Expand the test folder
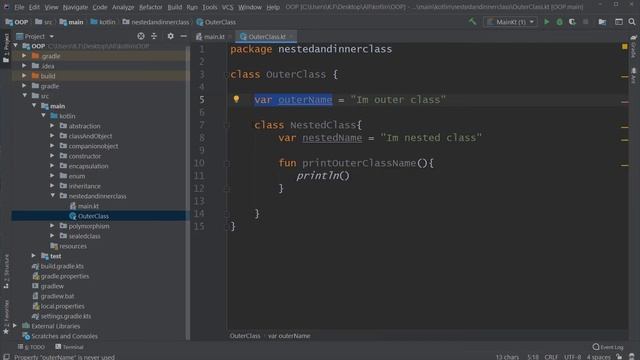The image size is (640, 360). pos(34,256)
